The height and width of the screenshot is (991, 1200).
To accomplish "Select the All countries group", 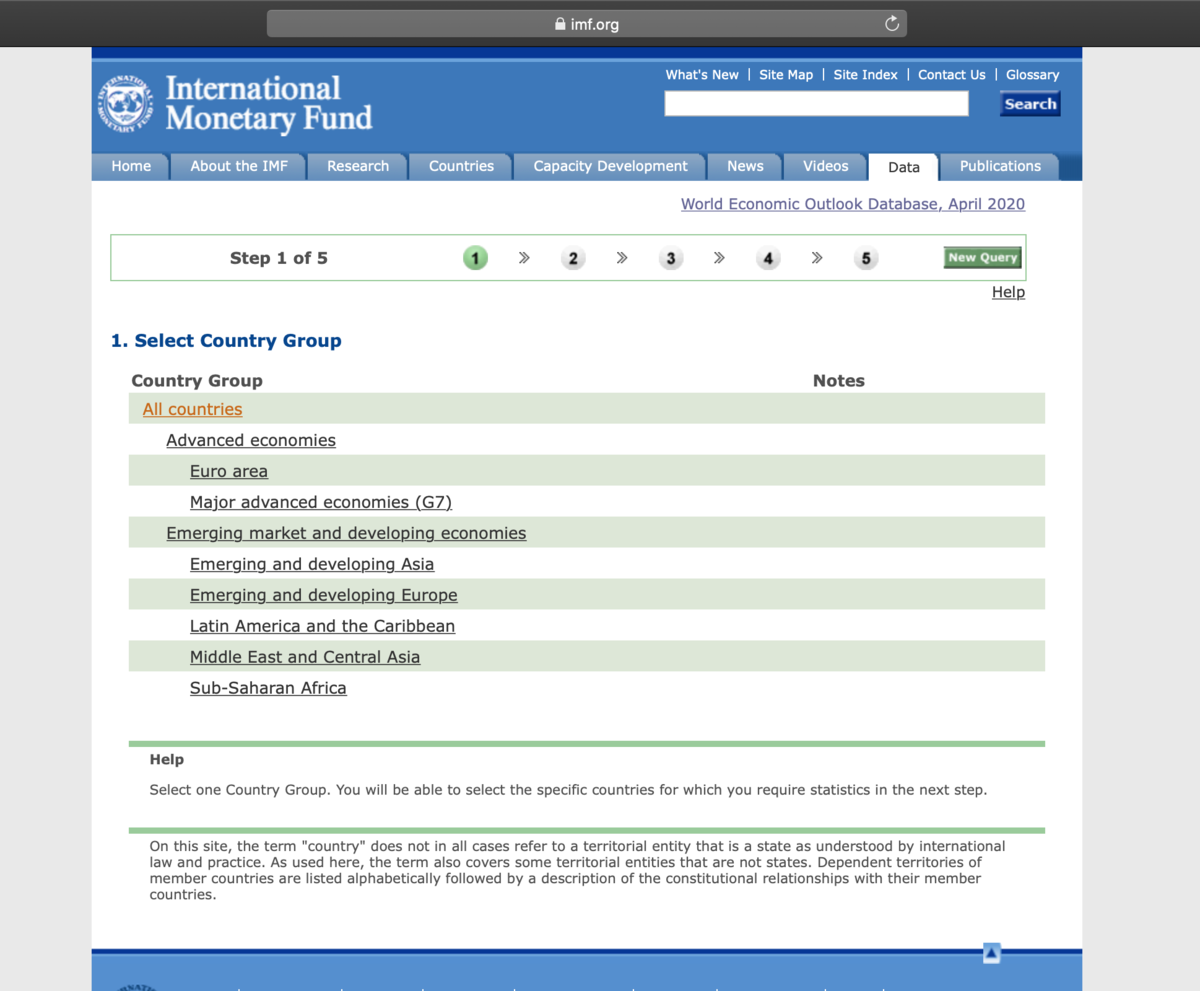I will click(x=192, y=409).
